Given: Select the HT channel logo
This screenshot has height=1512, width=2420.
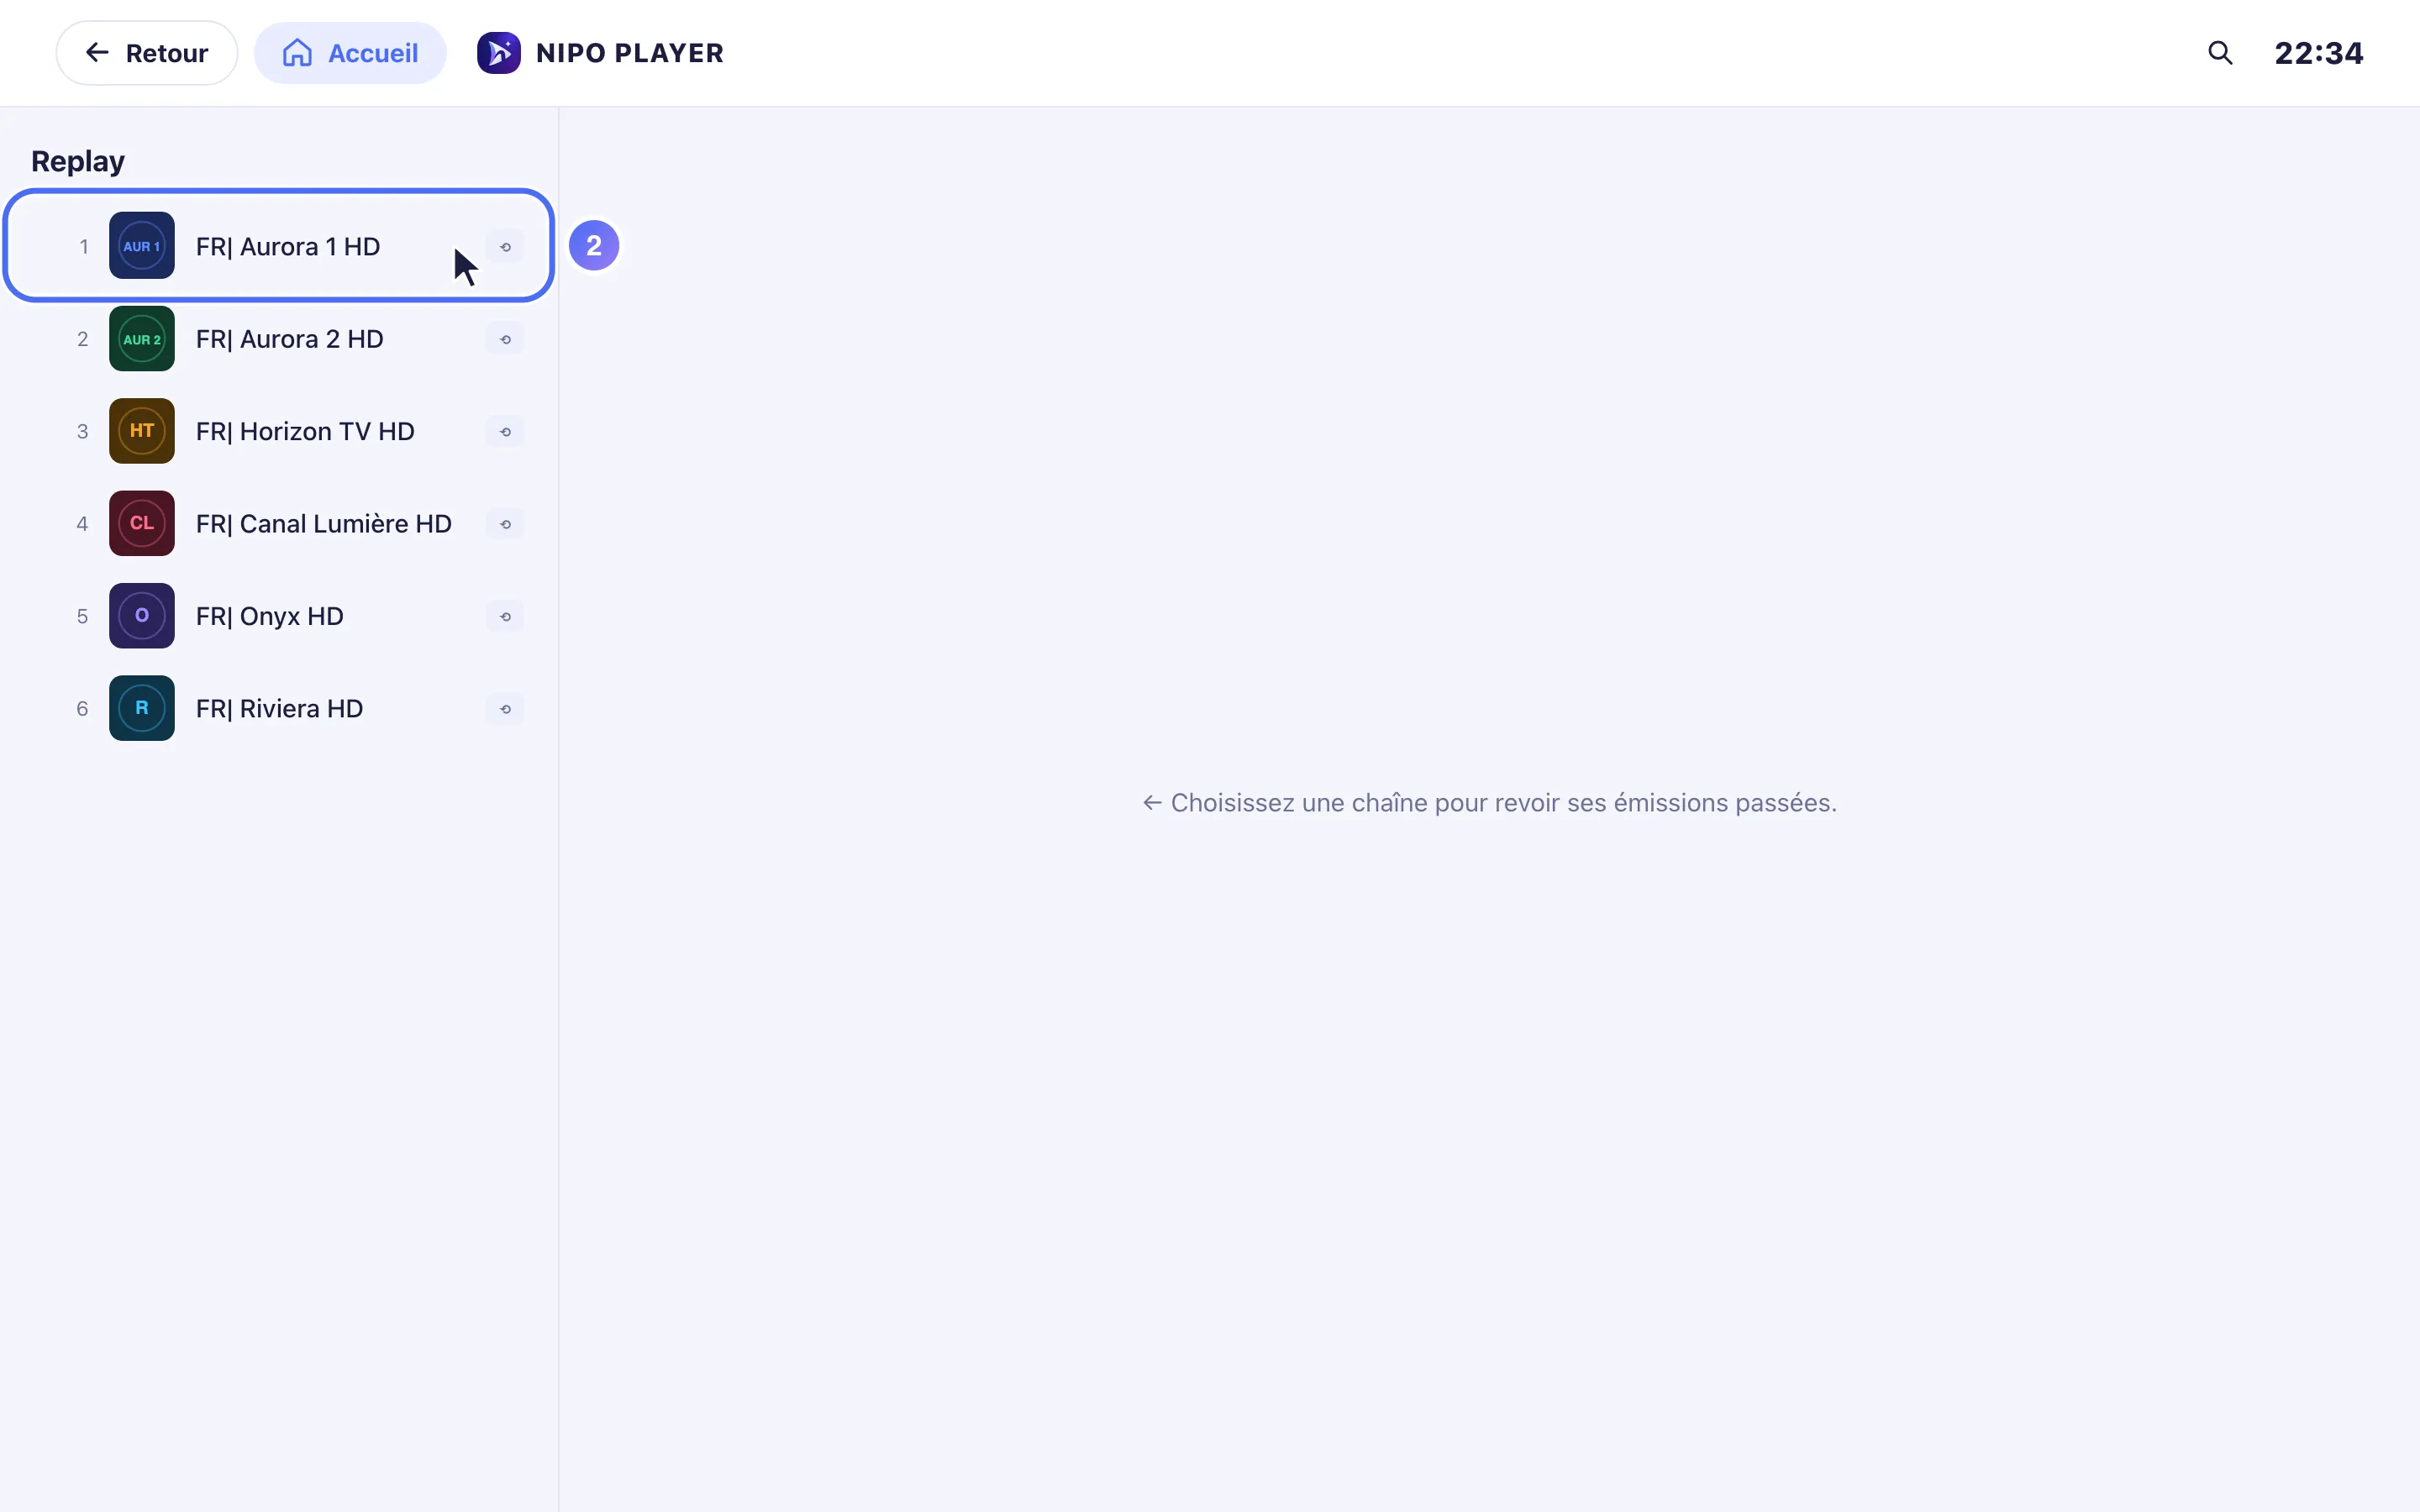Looking at the screenshot, I should (x=142, y=431).
